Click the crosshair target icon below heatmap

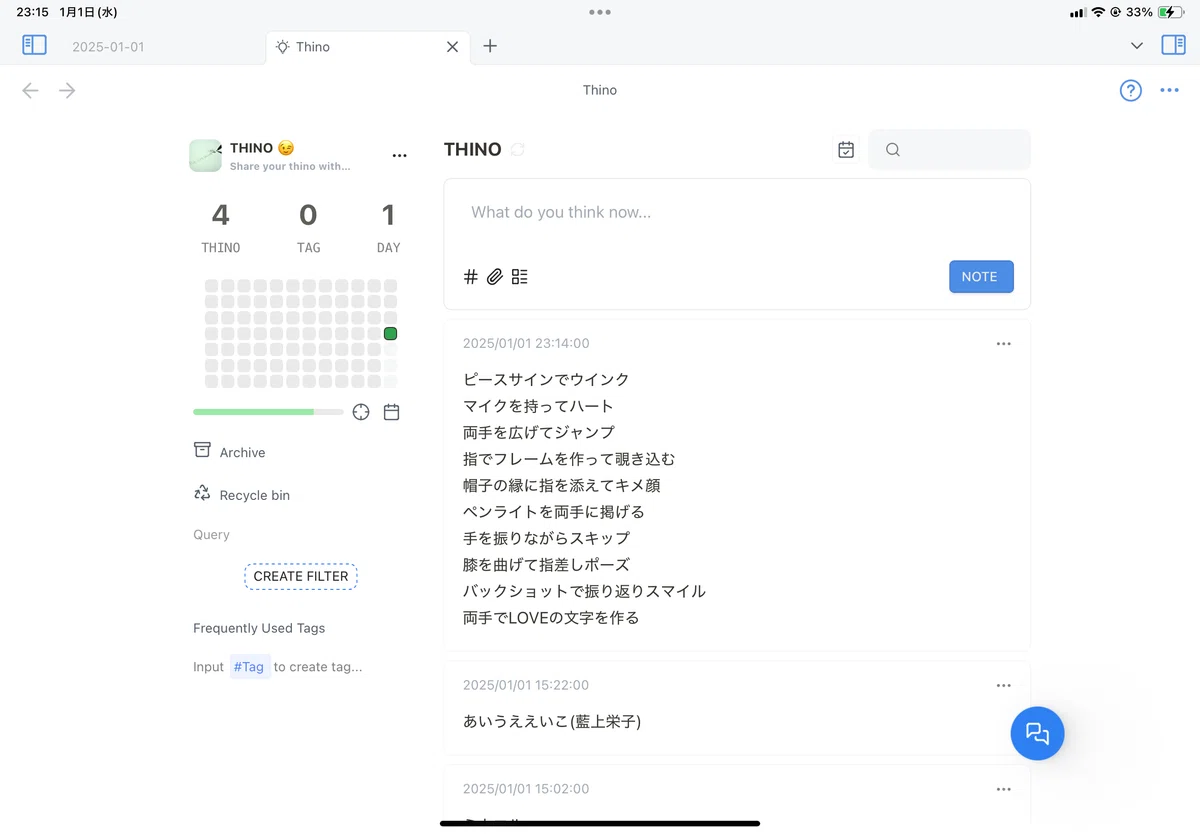pos(361,412)
